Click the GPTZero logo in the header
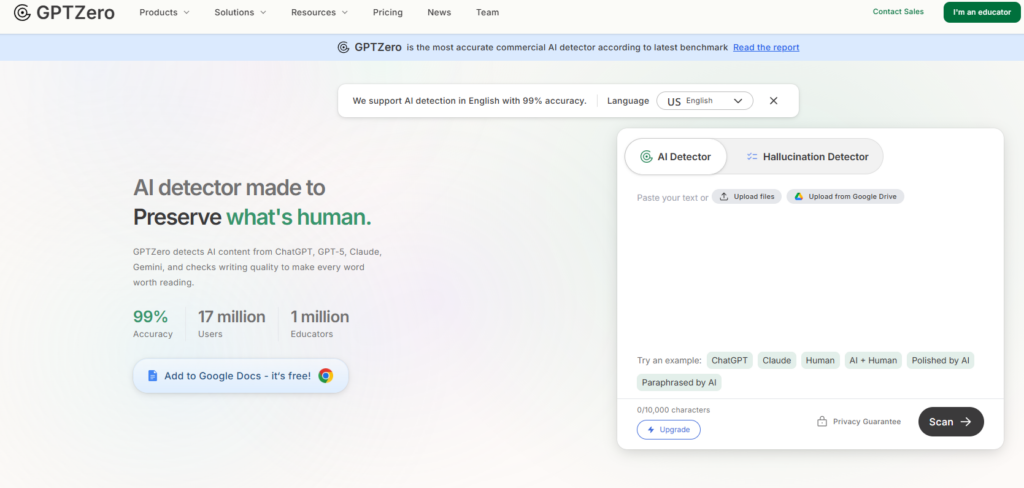Screen dimensions: 1024x488 pyautogui.click(x=64, y=12)
